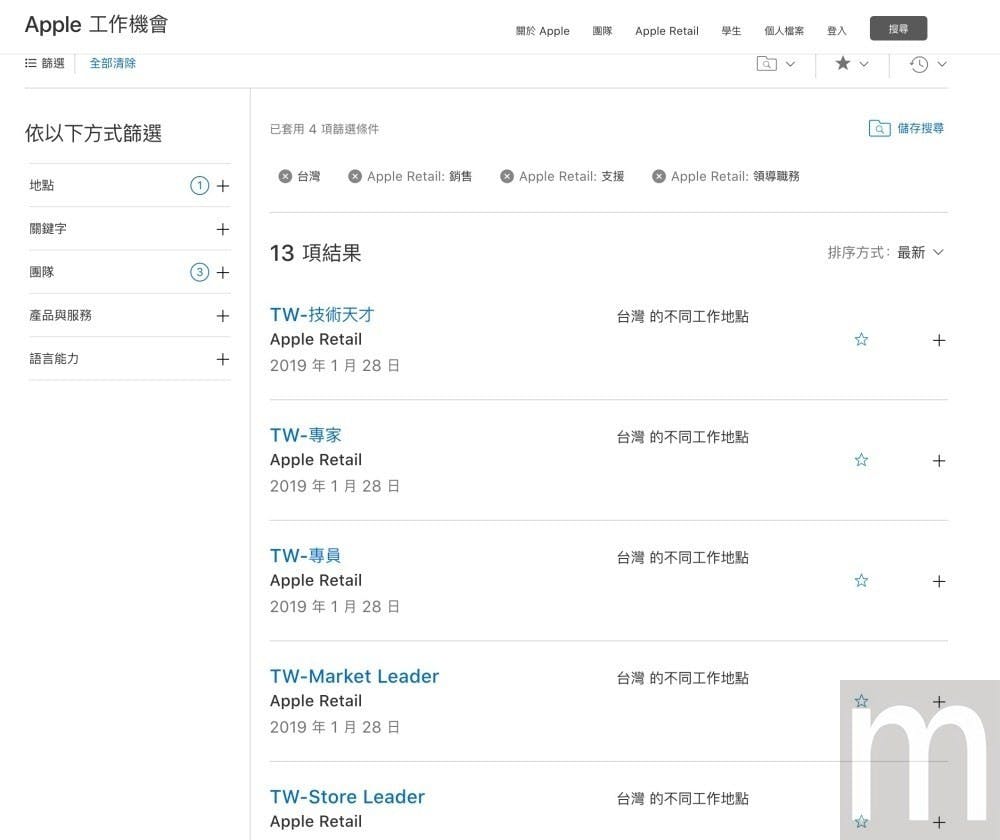Remove the Apple Retail: 銷售 filter
Screen dimensions: 1000x840
pos(355,177)
